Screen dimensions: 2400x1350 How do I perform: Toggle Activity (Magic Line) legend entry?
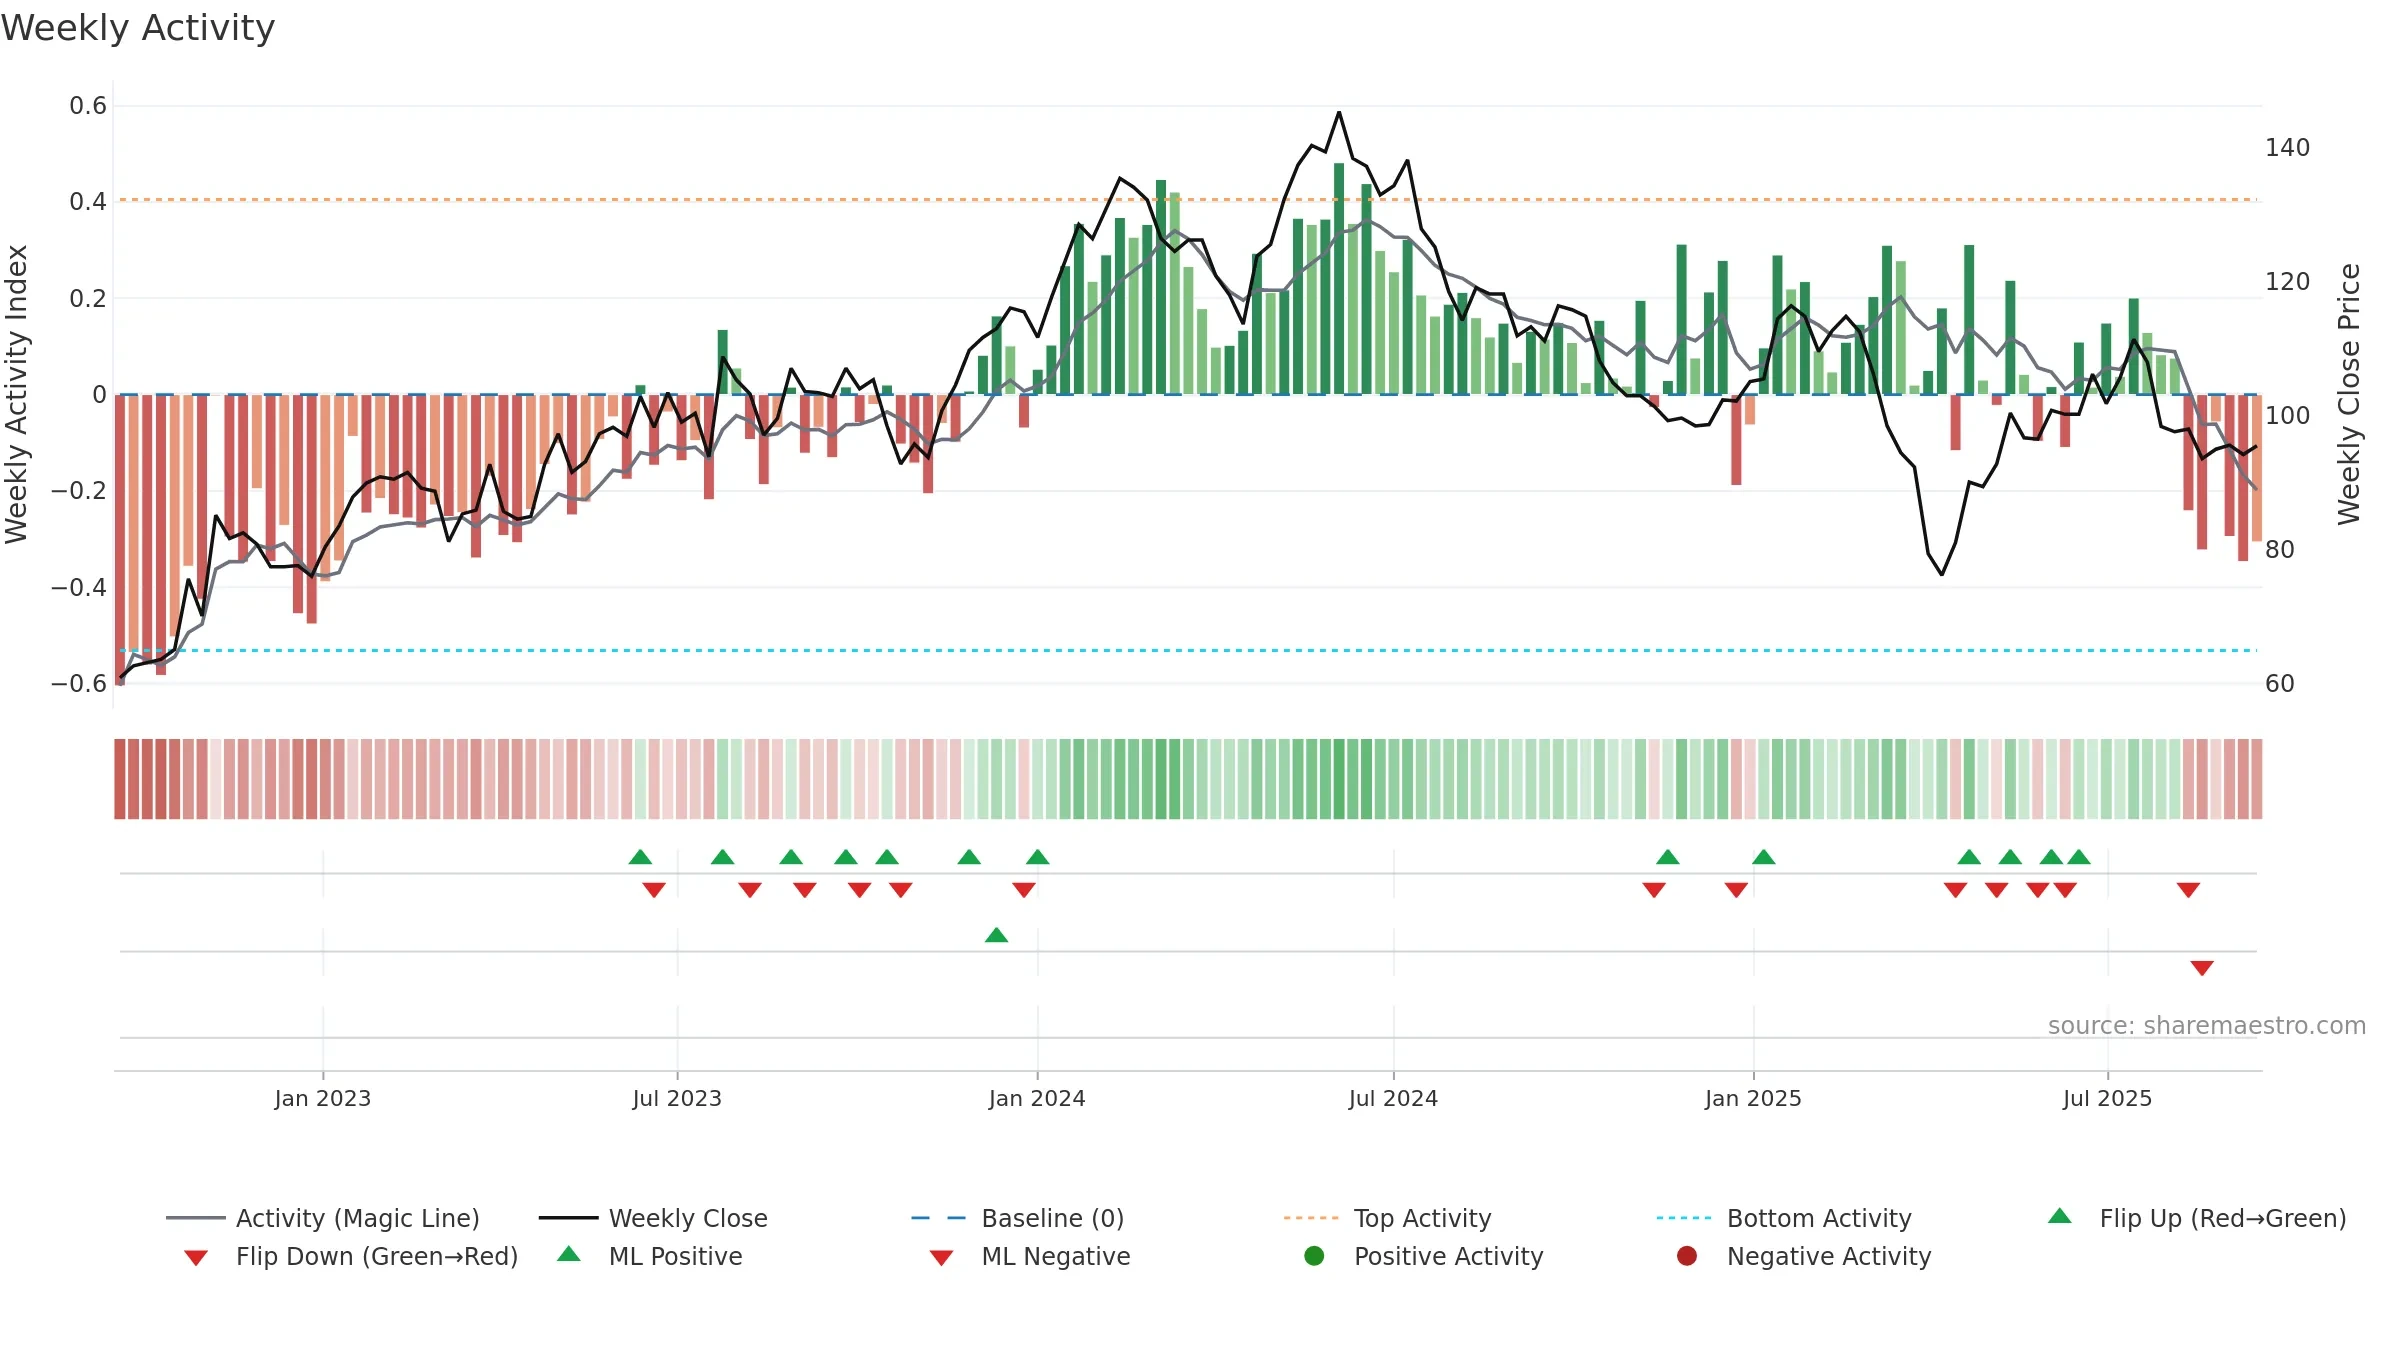[x=322, y=1218]
